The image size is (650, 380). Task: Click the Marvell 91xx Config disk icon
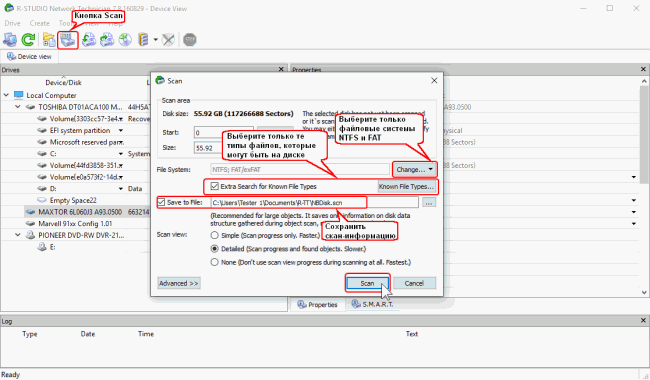(30, 223)
